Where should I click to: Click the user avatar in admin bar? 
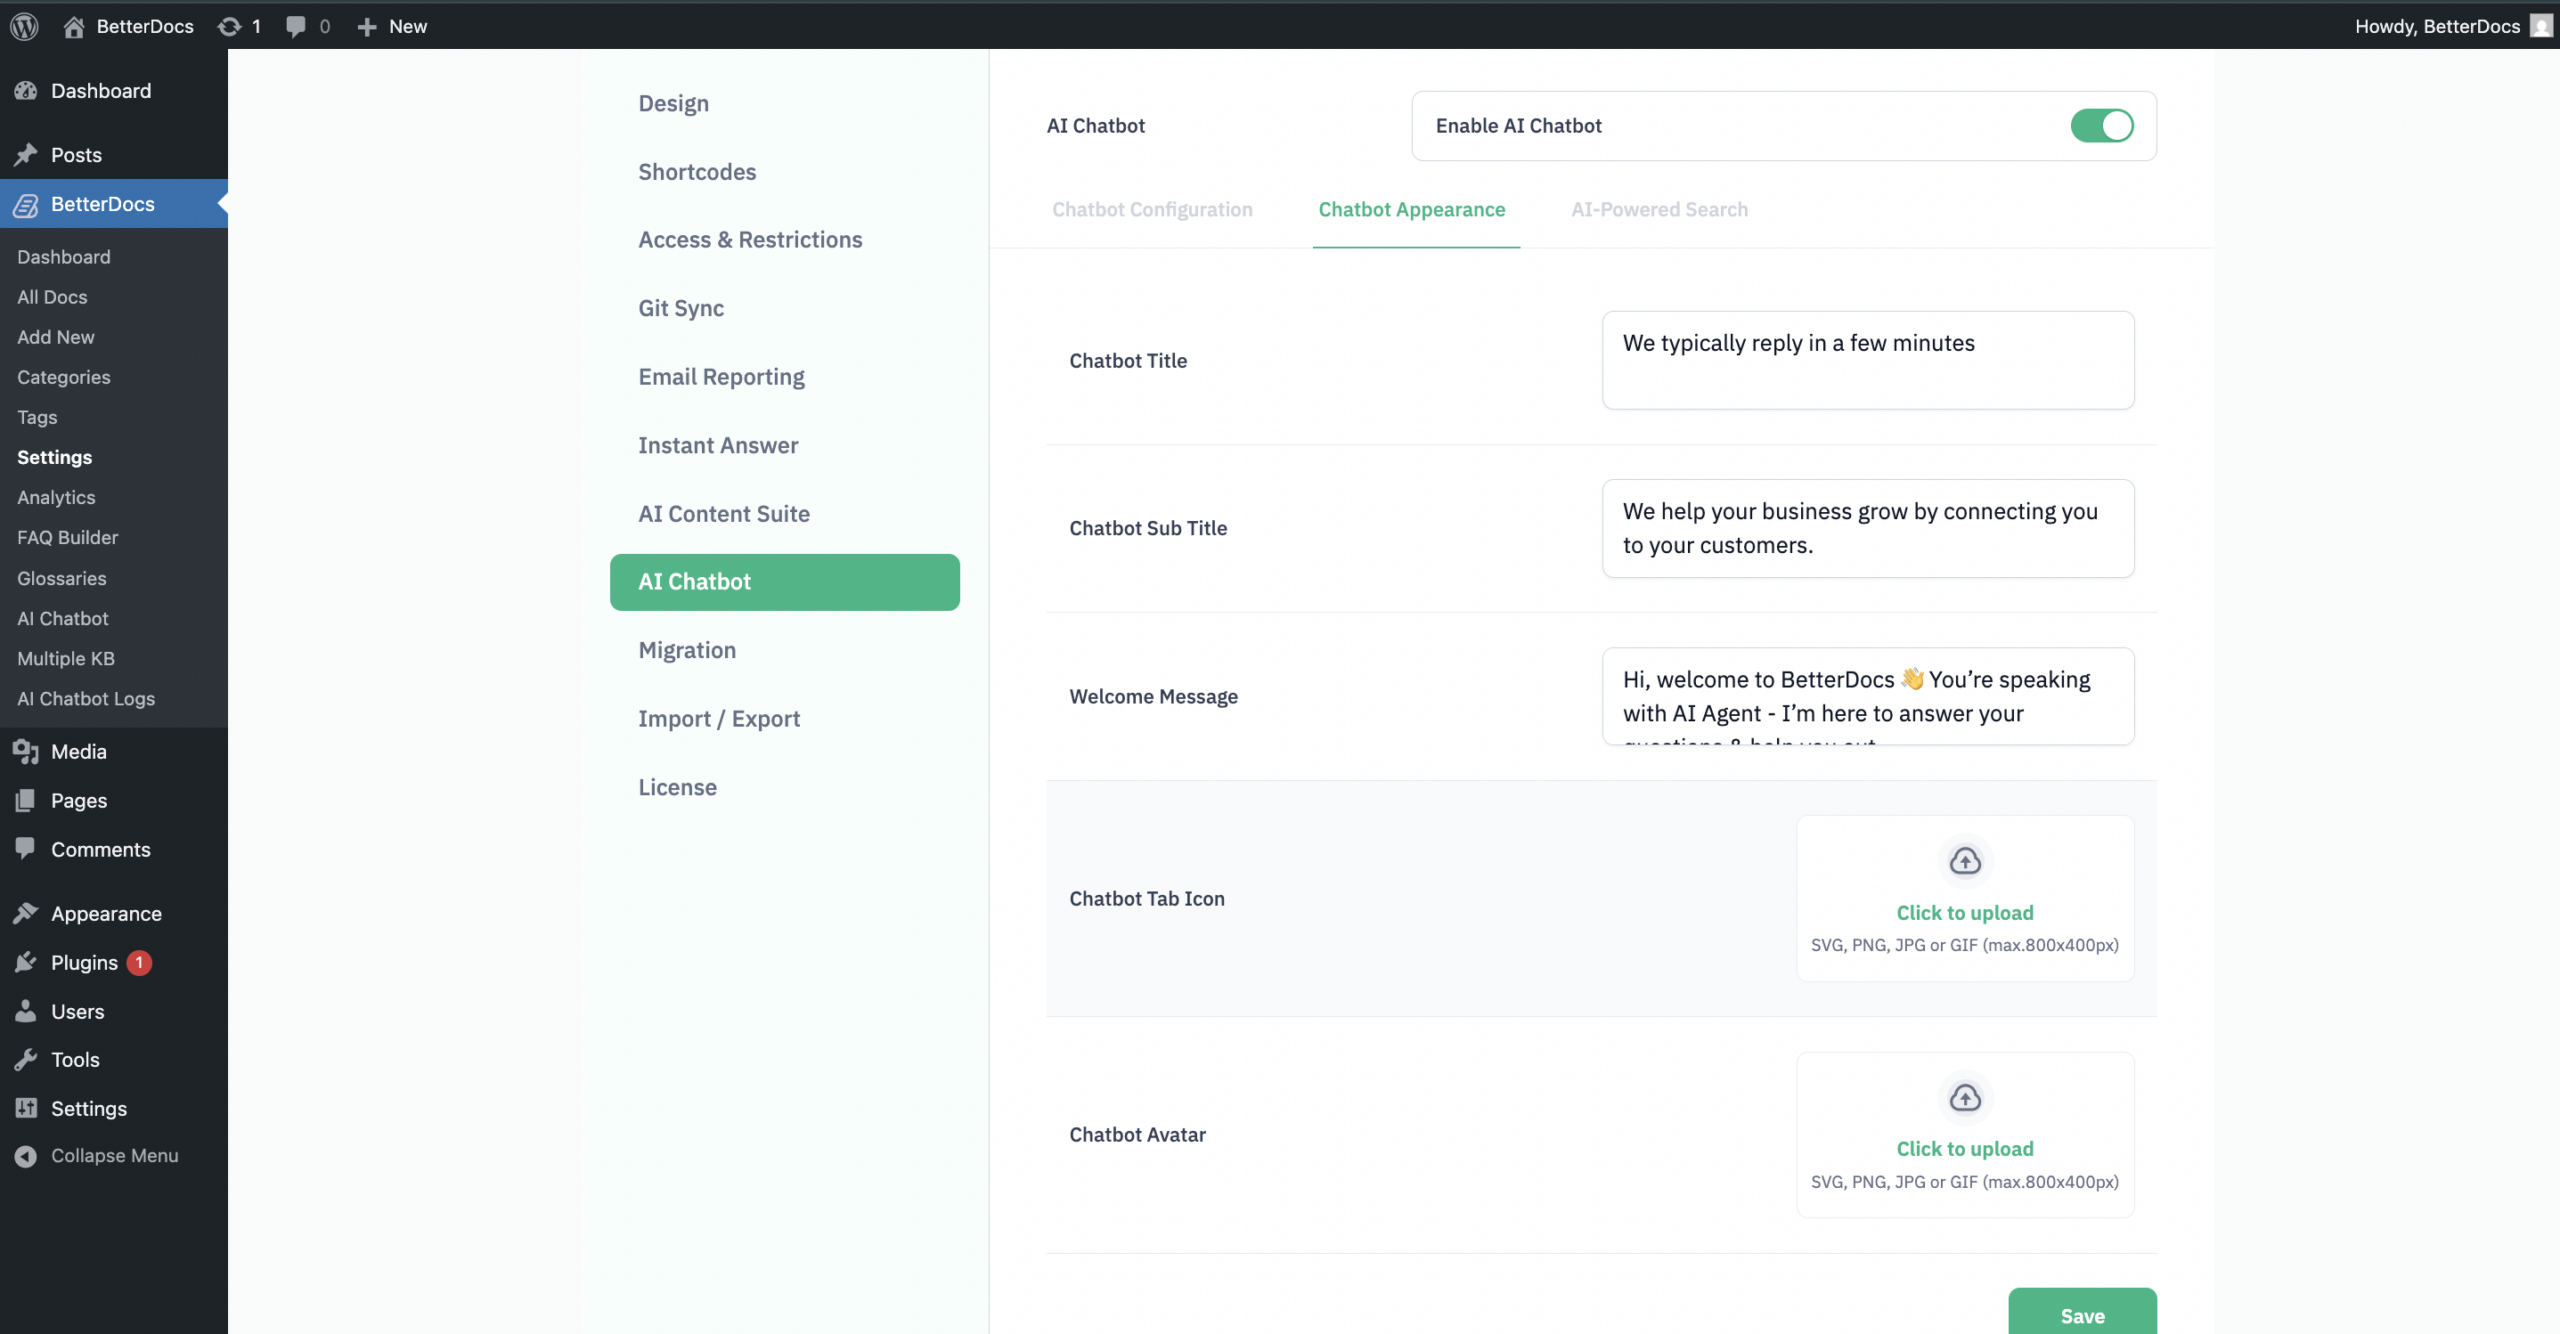click(2541, 26)
